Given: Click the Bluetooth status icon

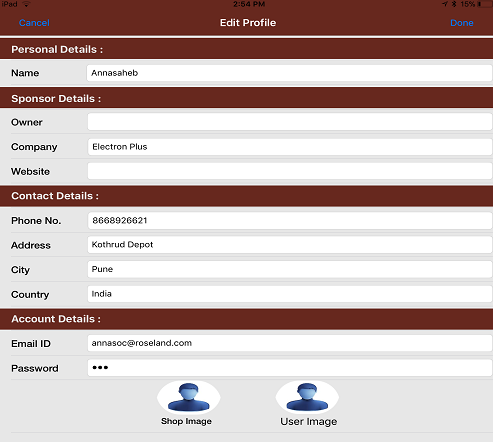Looking at the screenshot, I should [454, 4].
